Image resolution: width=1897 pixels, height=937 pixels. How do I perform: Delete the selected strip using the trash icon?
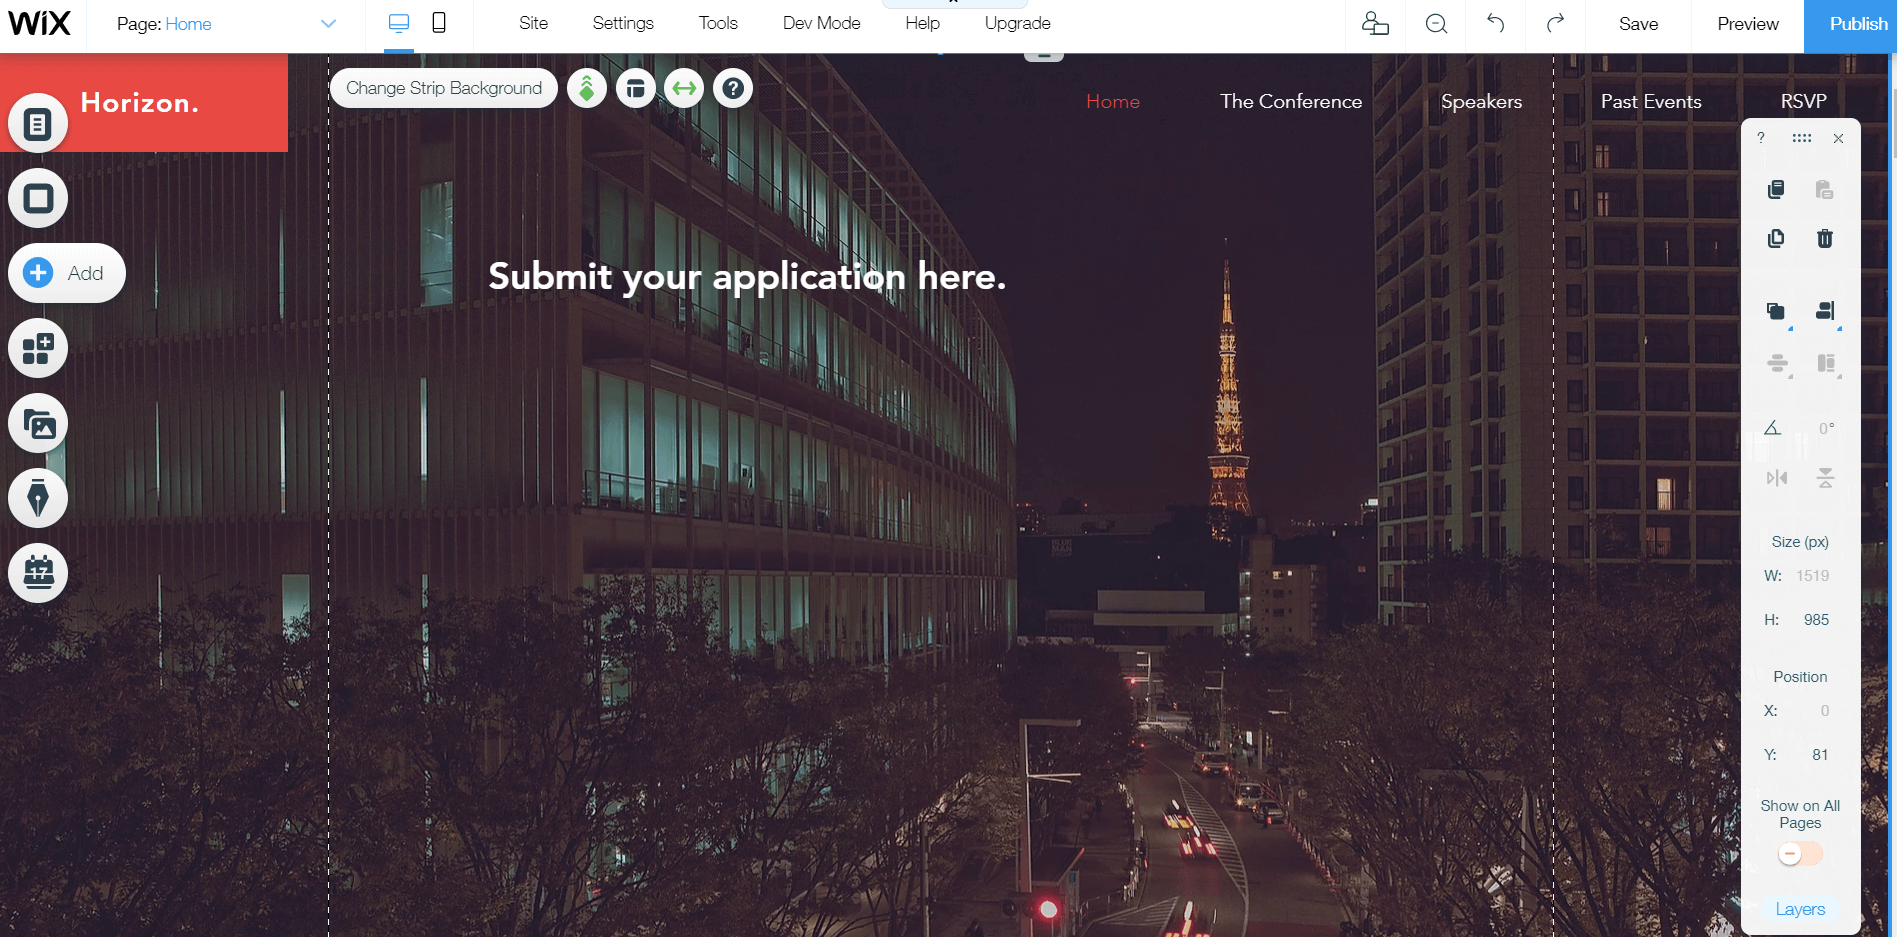tap(1824, 239)
